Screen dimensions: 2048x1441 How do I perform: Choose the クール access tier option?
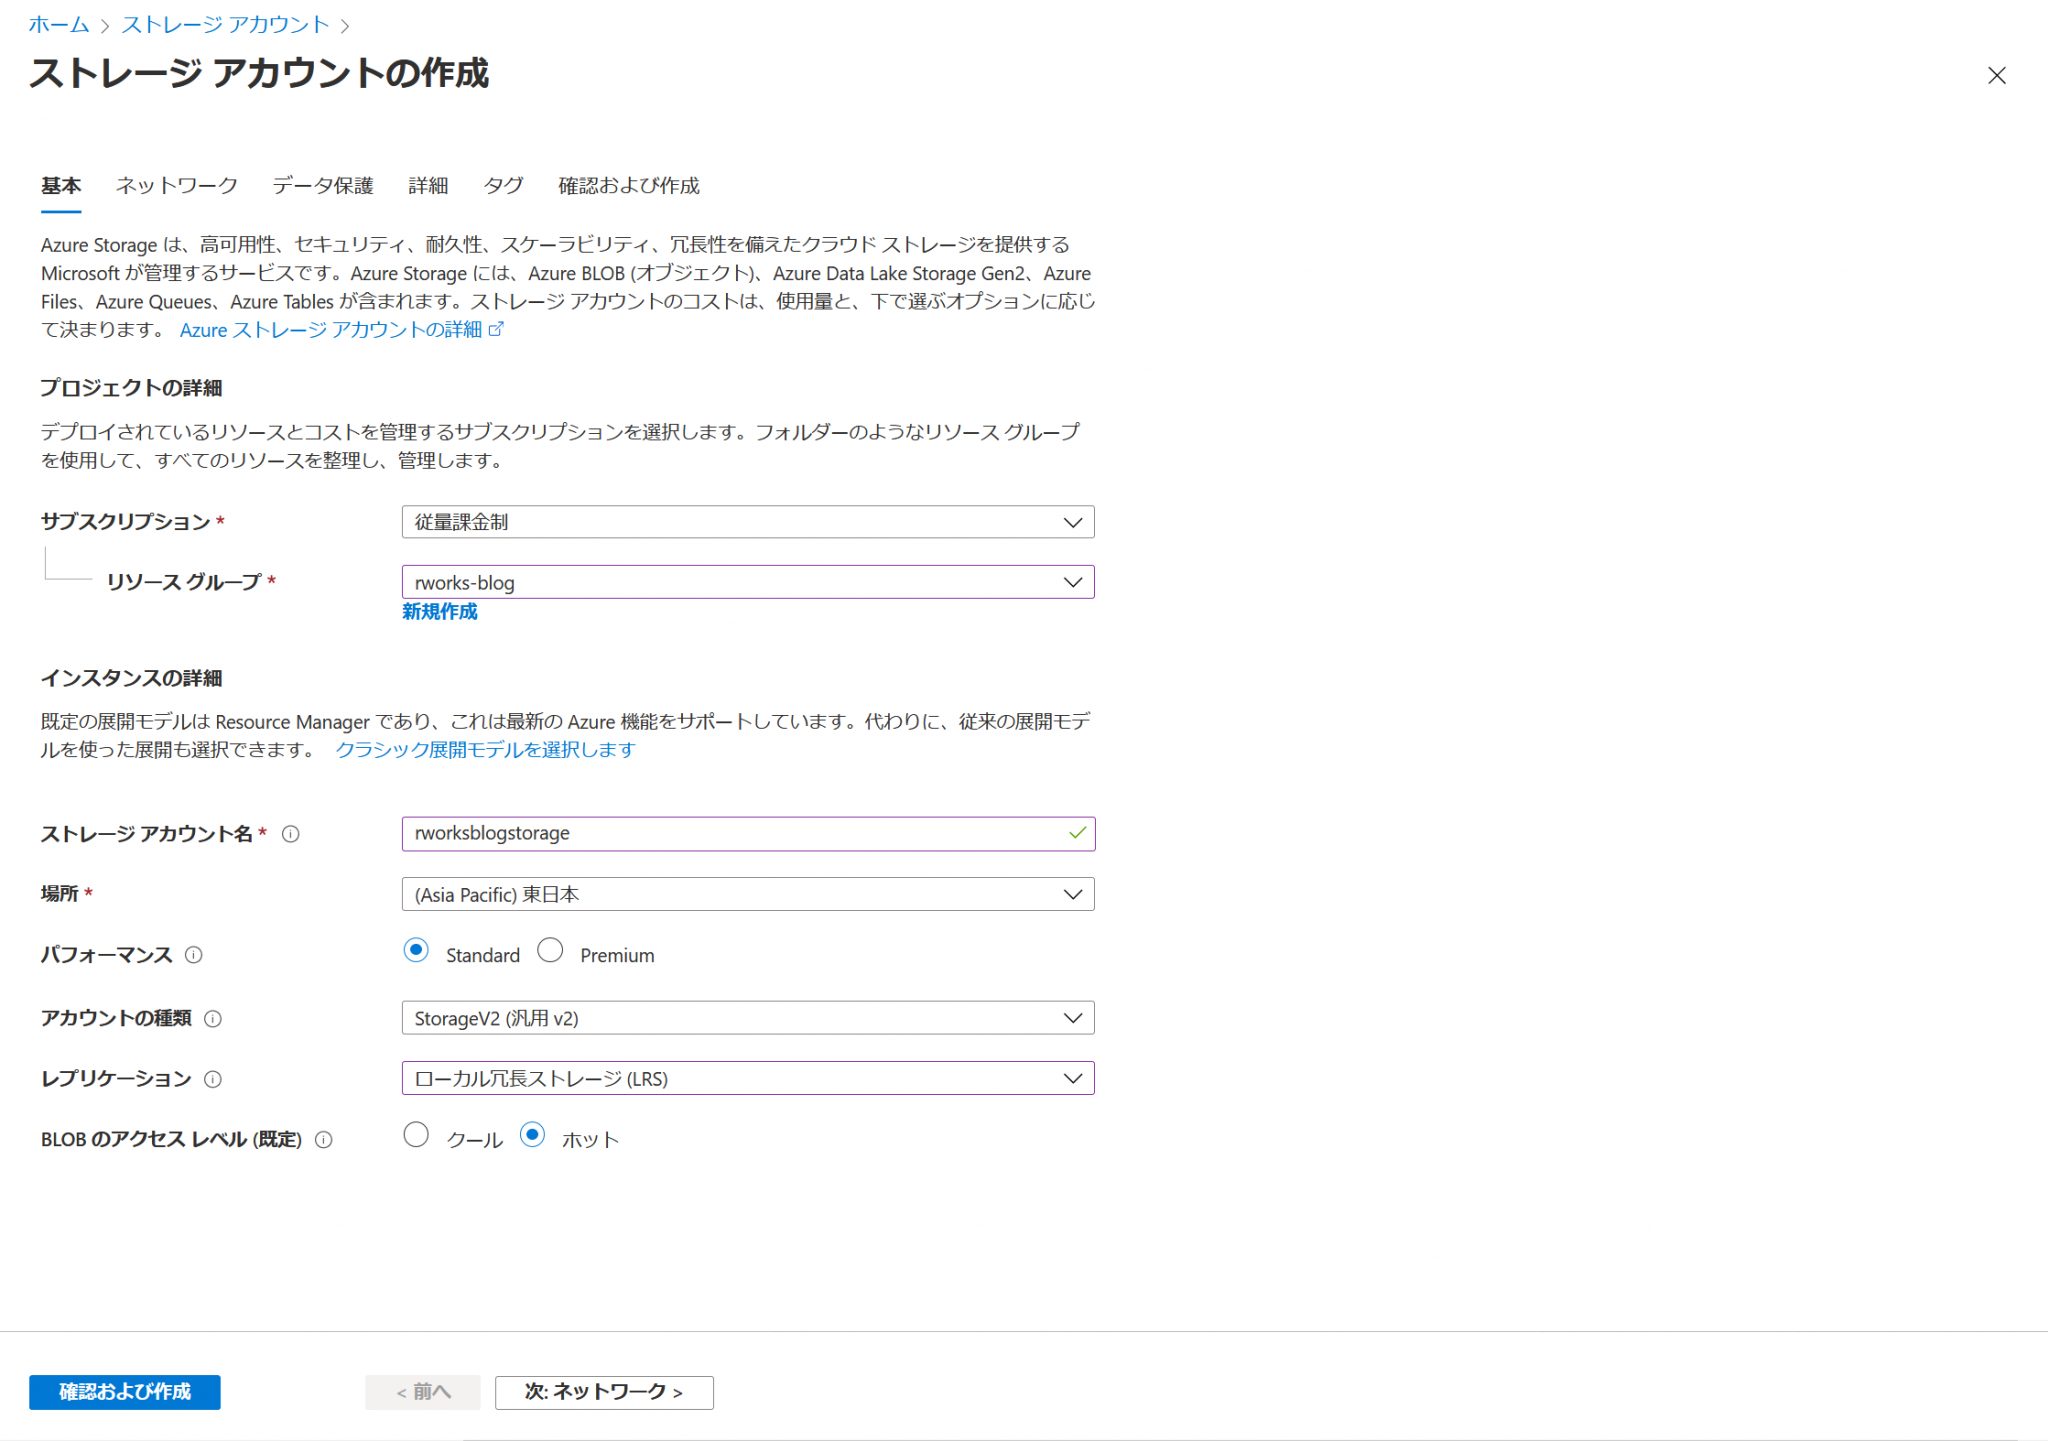click(x=416, y=1135)
